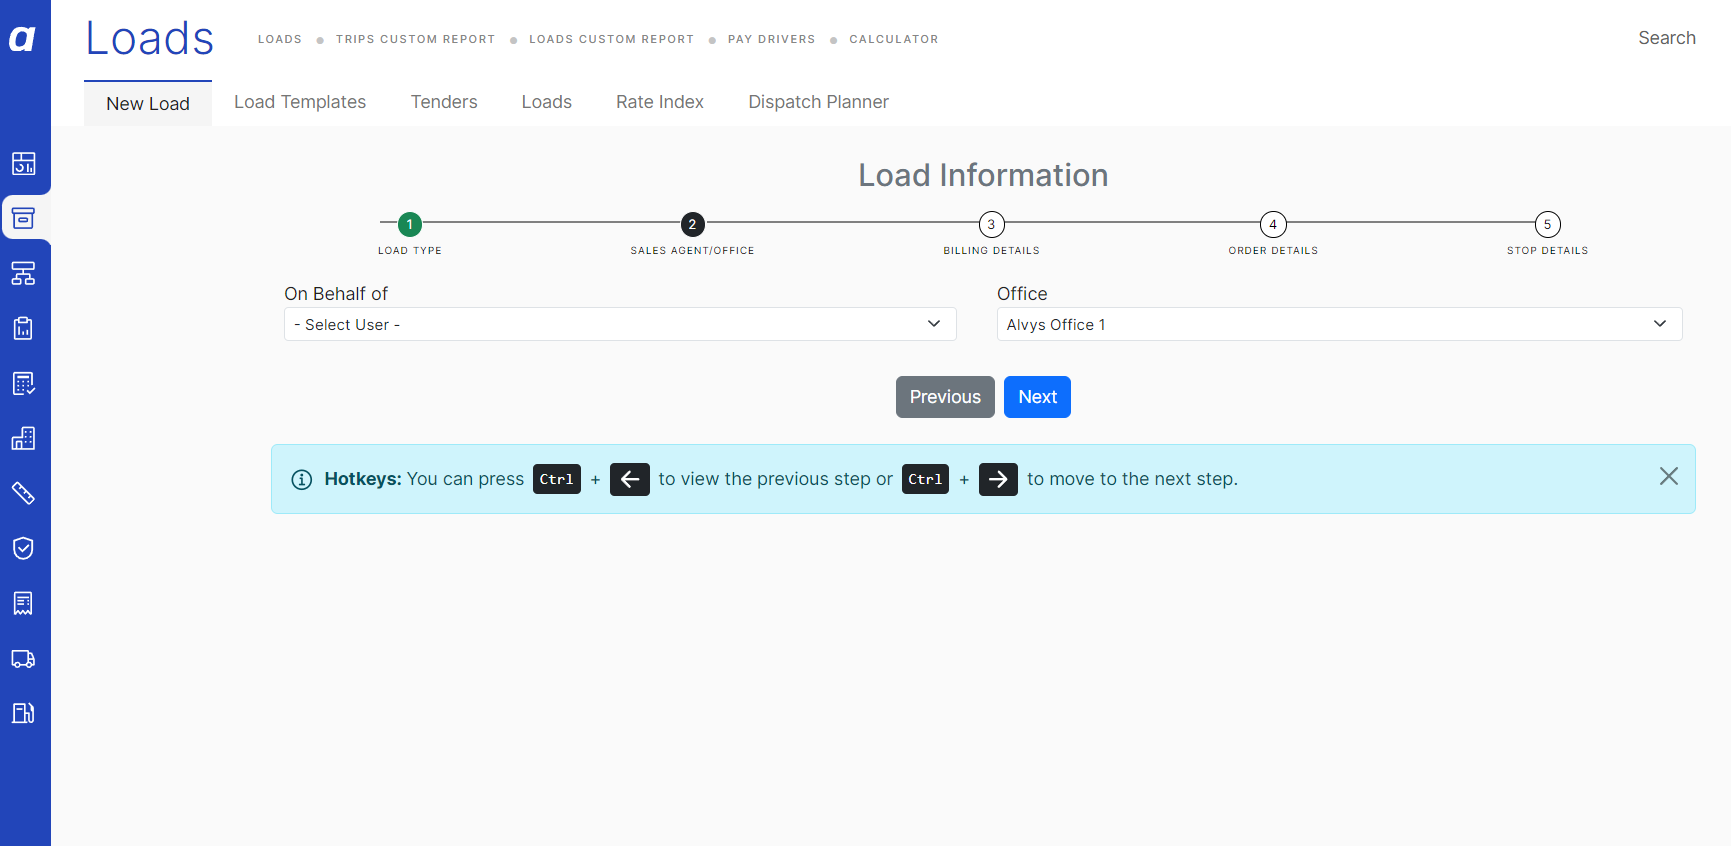Open the Load Templates tab
The height and width of the screenshot is (846, 1731).
(x=300, y=102)
